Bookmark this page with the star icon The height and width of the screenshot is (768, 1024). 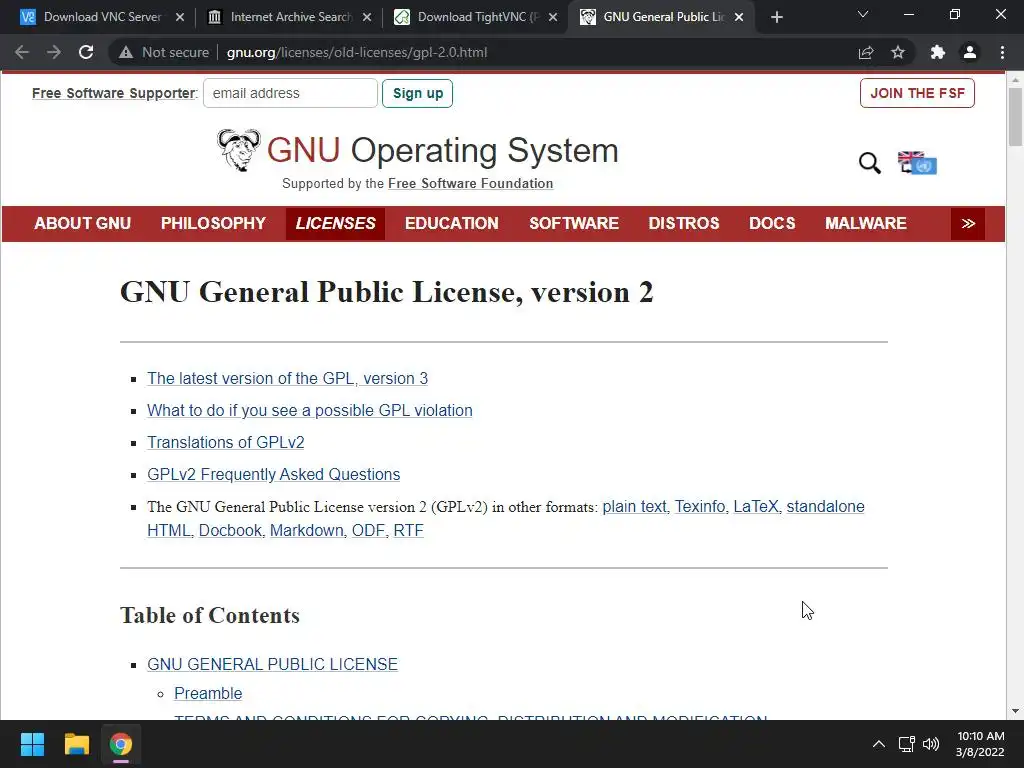(898, 52)
